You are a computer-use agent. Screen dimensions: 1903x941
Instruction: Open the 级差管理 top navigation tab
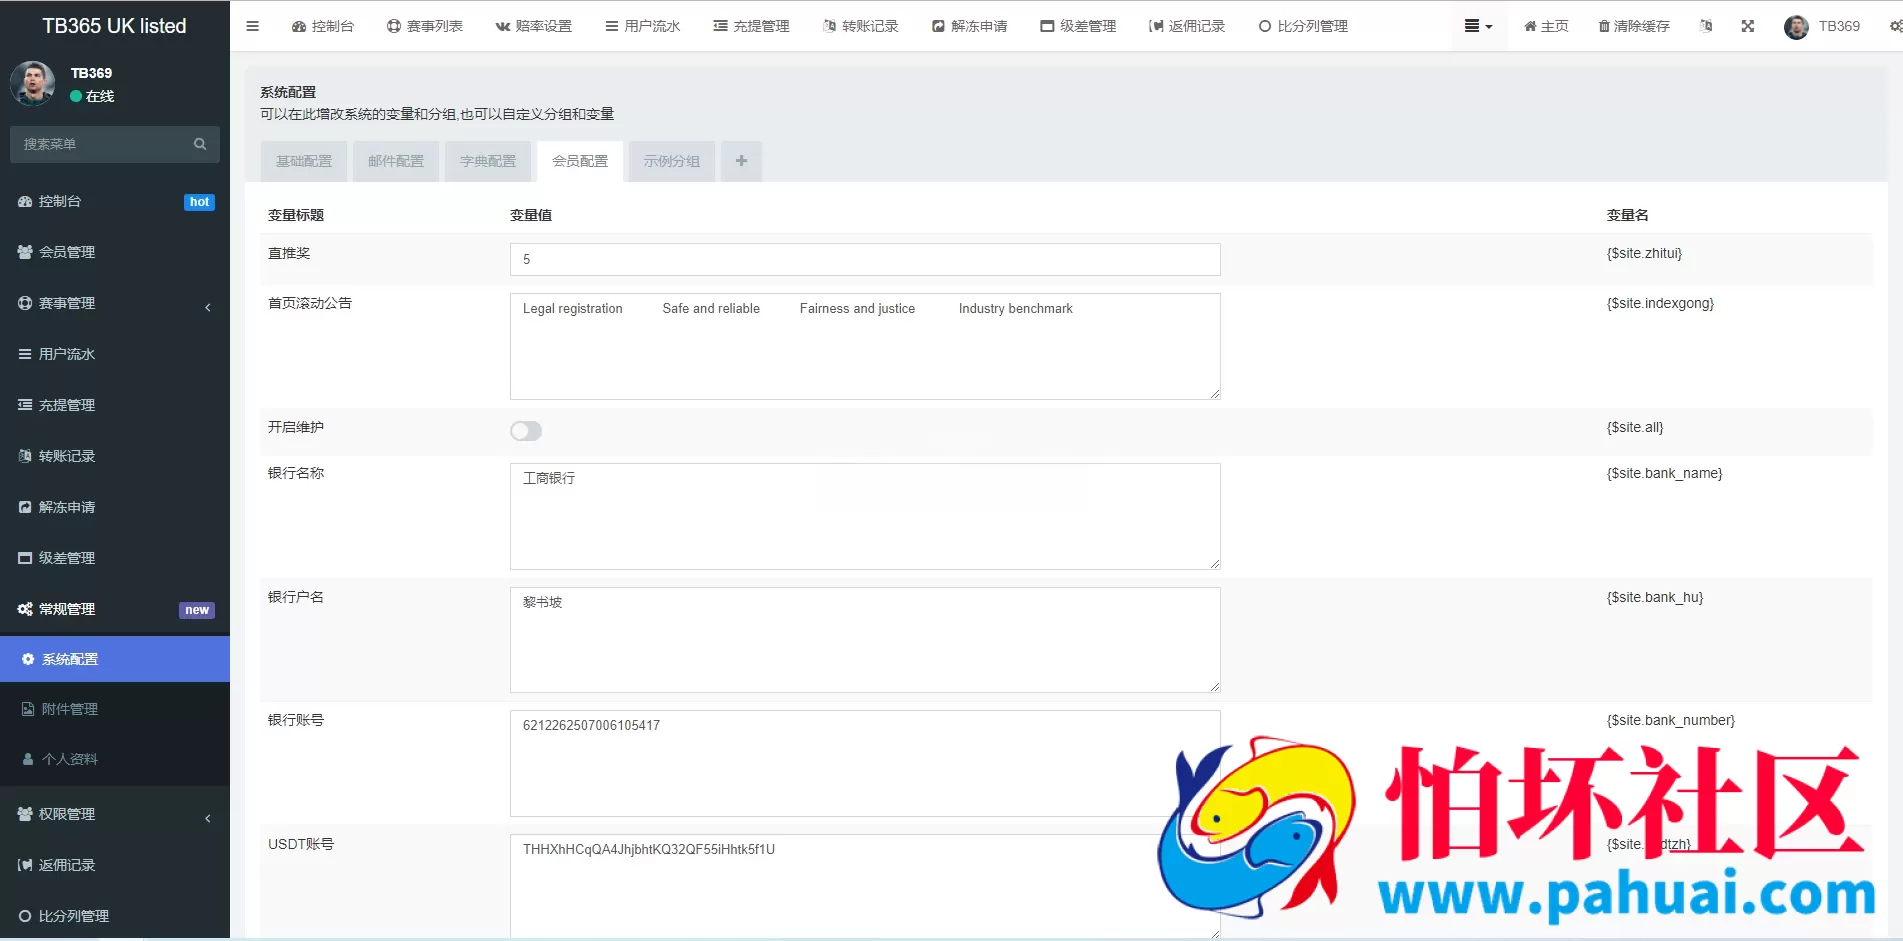1079,26
